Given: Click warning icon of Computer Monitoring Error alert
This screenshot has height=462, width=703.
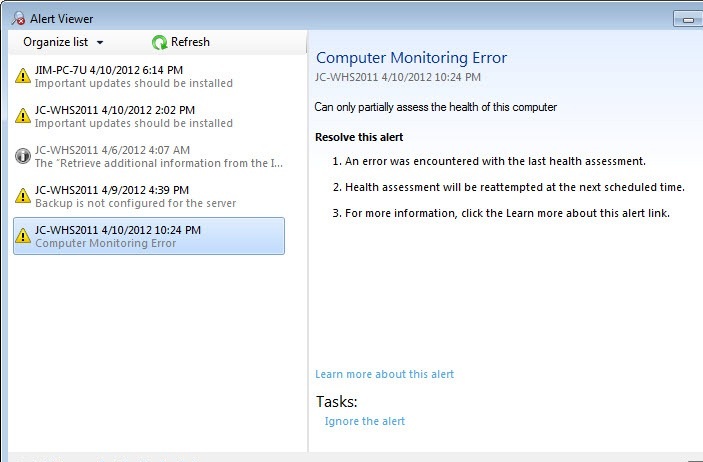Looking at the screenshot, I should 23,236.
